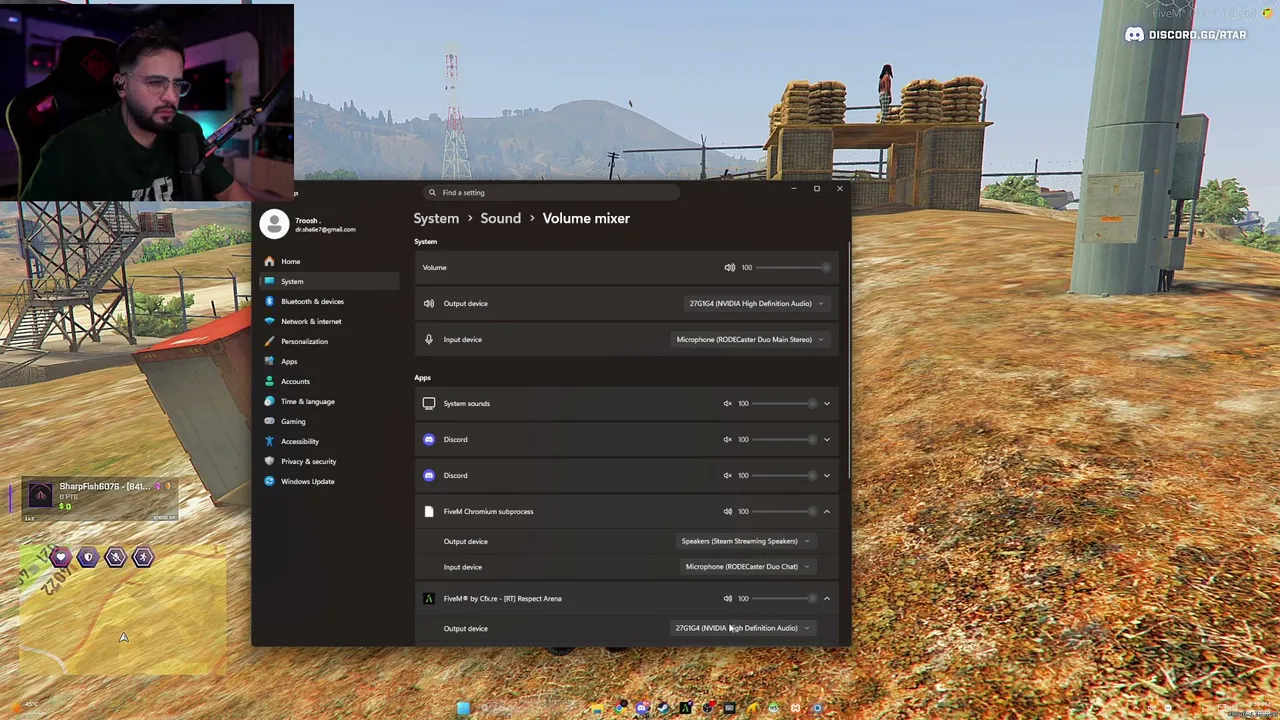Select Time & language label

click(308, 401)
